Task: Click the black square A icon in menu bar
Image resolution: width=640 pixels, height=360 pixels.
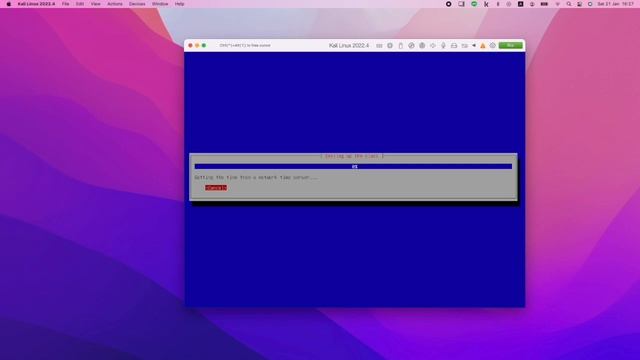Action: coord(520,4)
